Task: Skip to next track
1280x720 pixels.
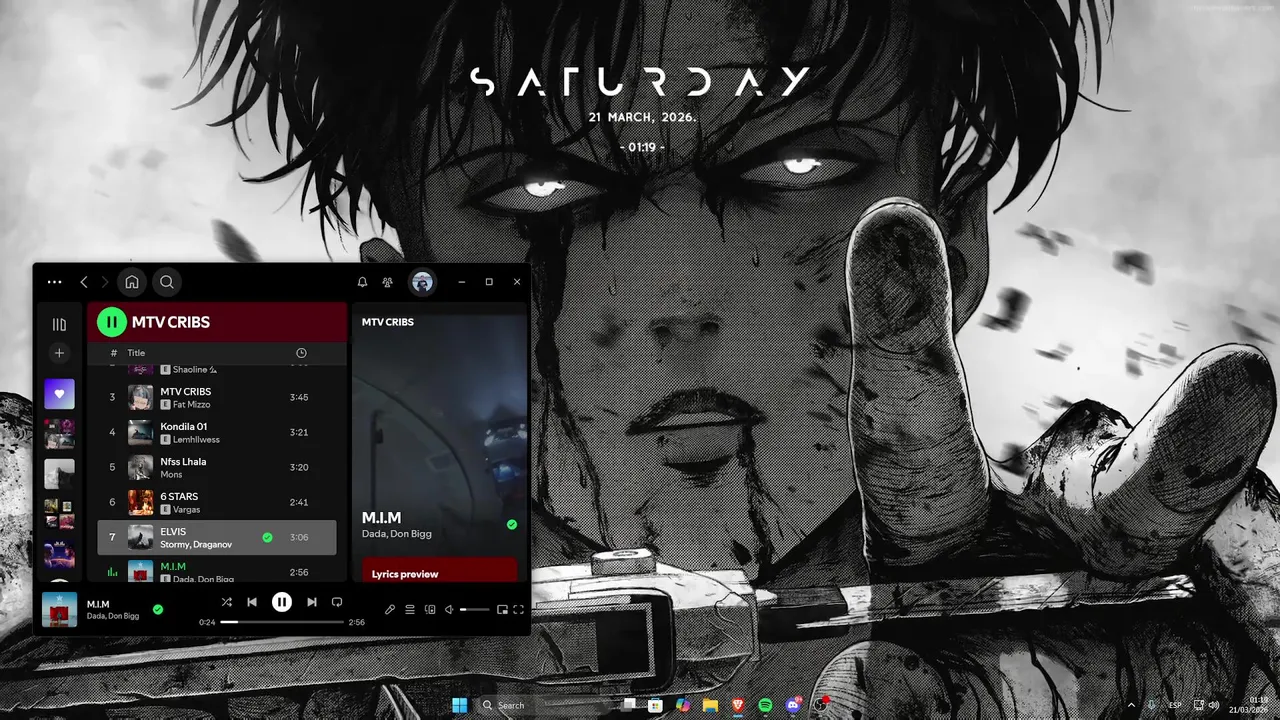Action: (x=312, y=602)
